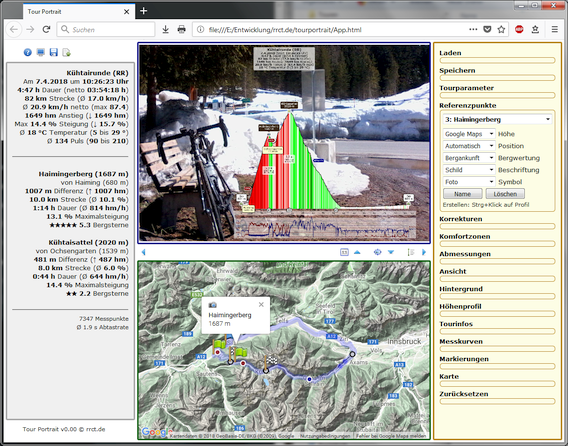Open a new browser tab with plus
The height and width of the screenshot is (446, 568).
click(143, 11)
